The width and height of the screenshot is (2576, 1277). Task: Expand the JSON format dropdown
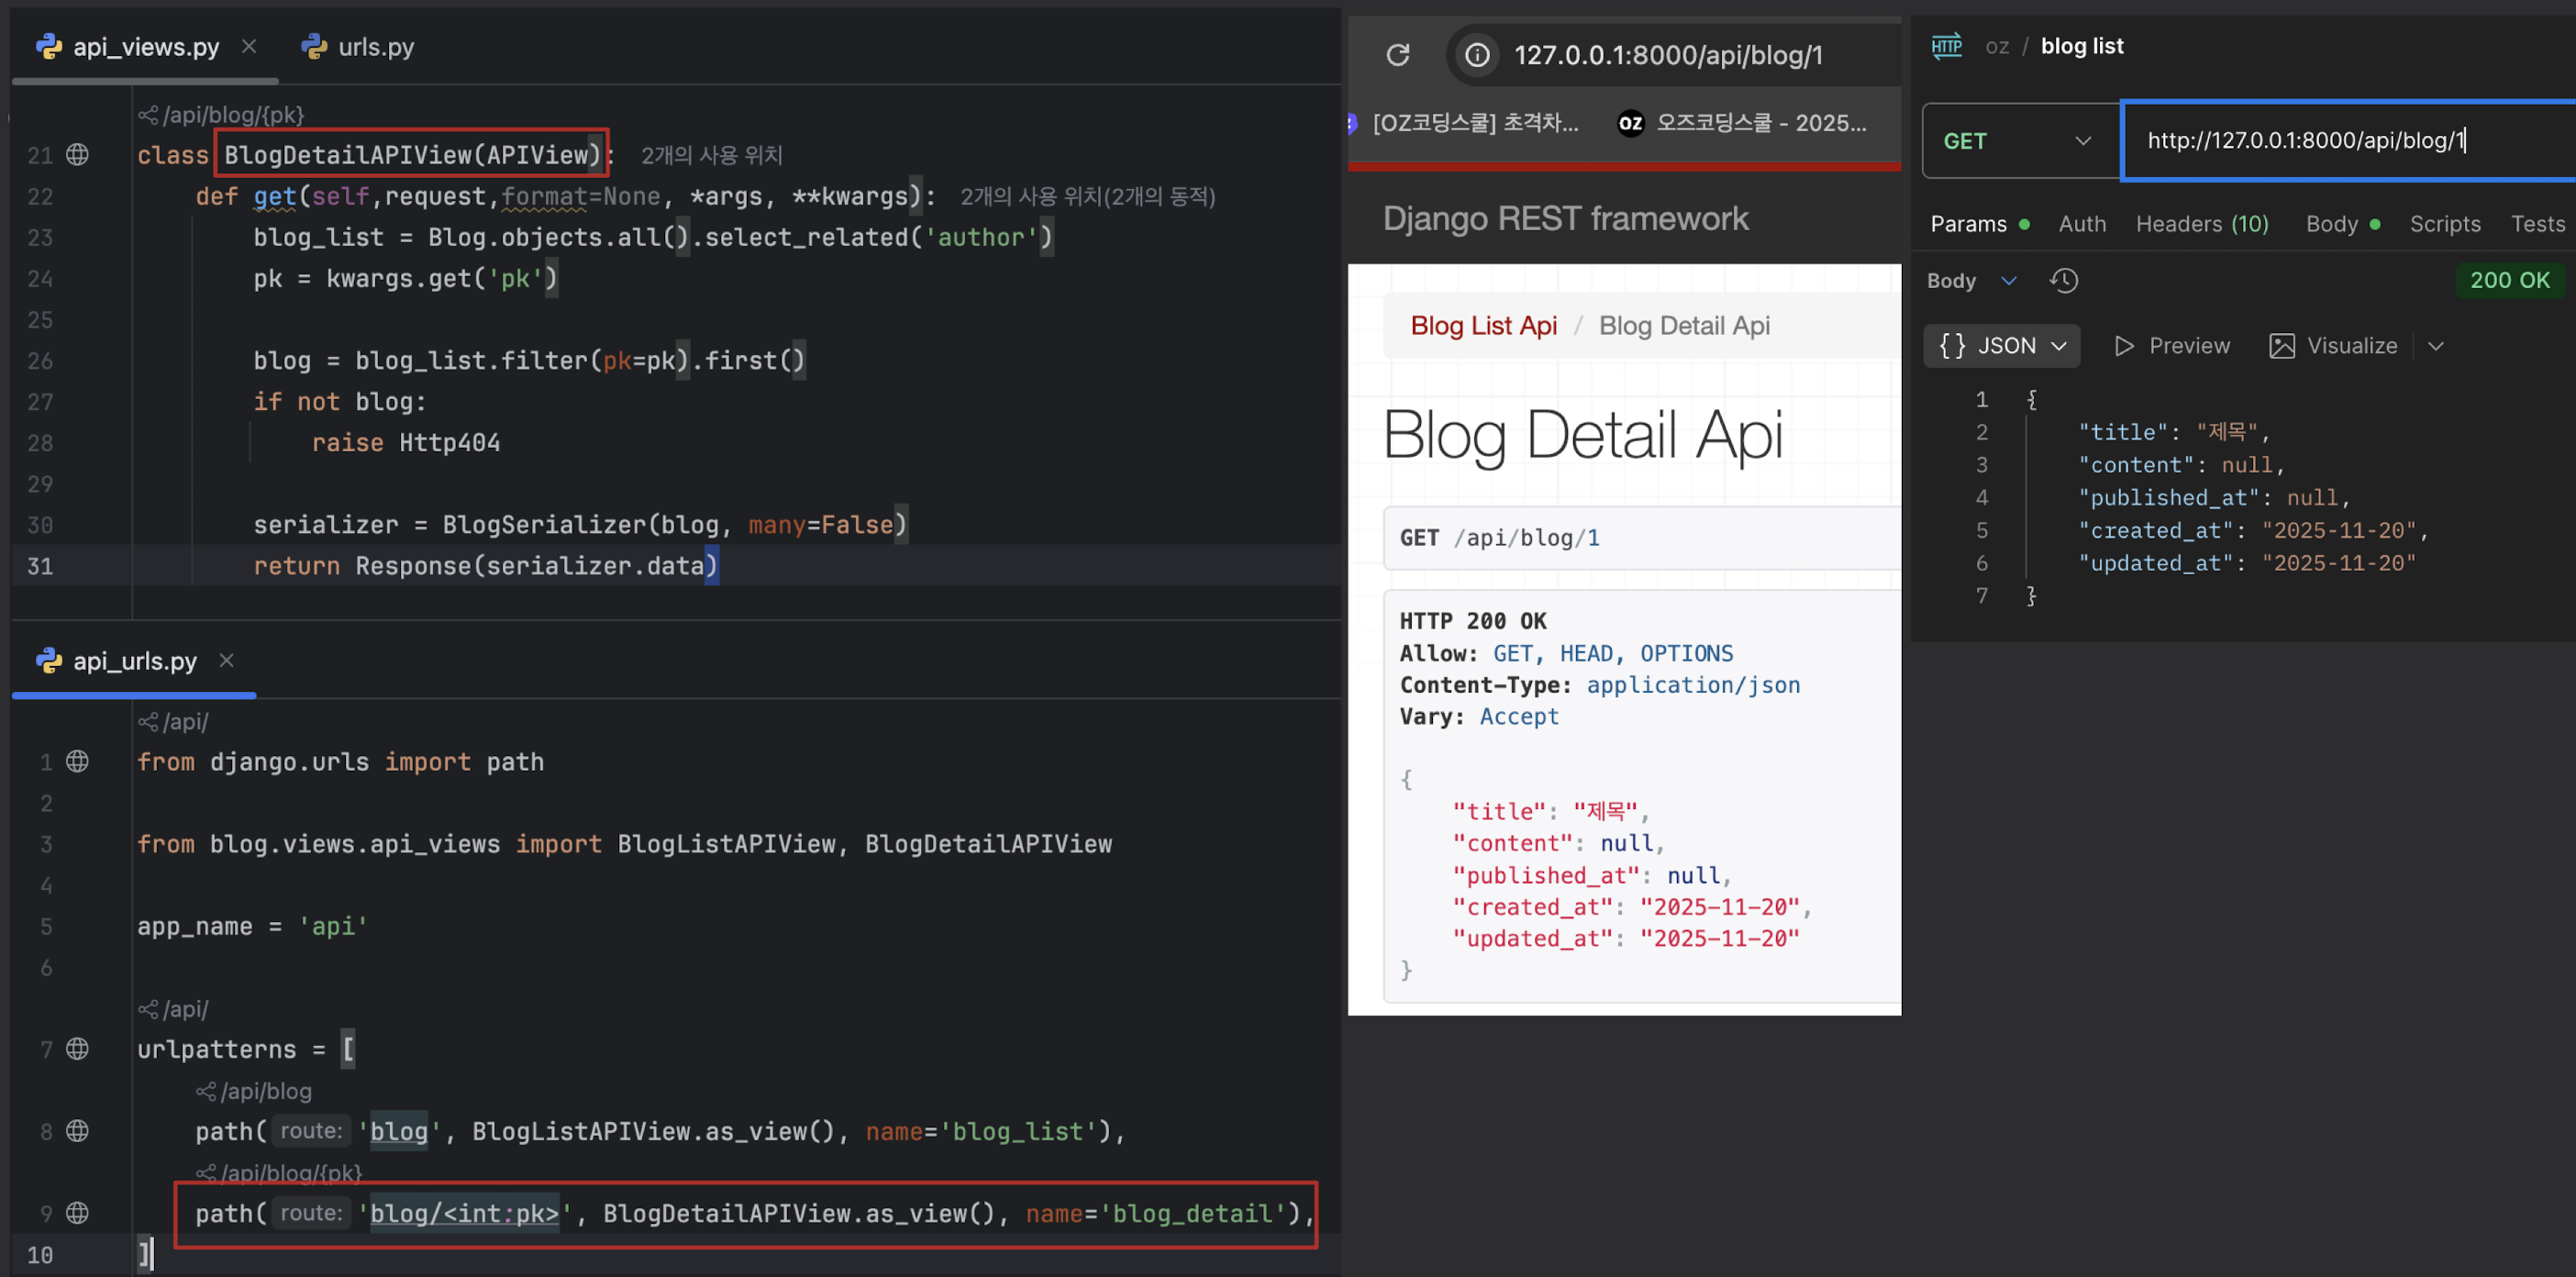click(x=2002, y=346)
